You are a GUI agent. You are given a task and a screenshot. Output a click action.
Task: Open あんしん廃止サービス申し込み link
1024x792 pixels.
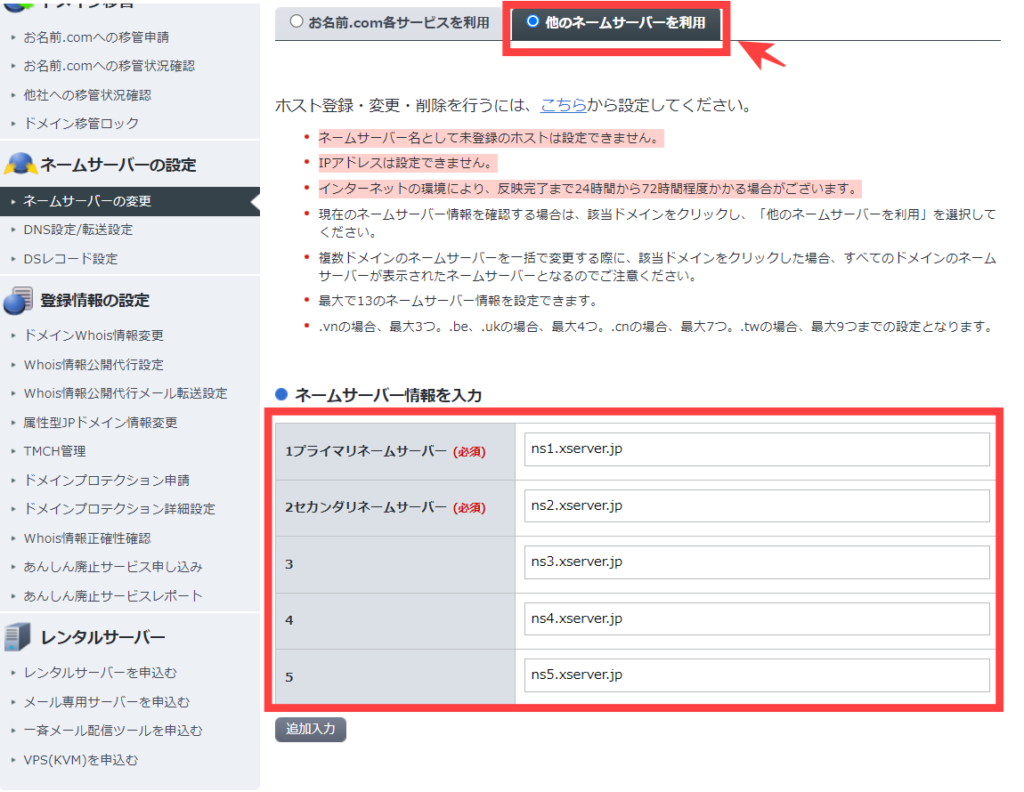(x=113, y=567)
